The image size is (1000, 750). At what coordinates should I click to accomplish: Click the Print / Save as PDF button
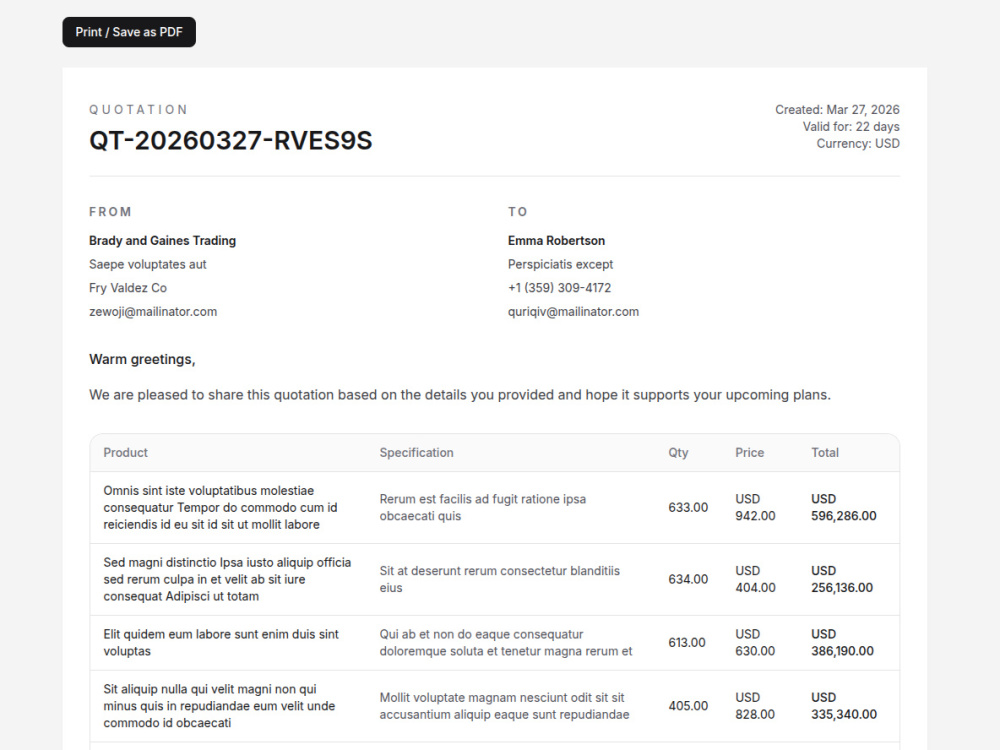(x=129, y=32)
